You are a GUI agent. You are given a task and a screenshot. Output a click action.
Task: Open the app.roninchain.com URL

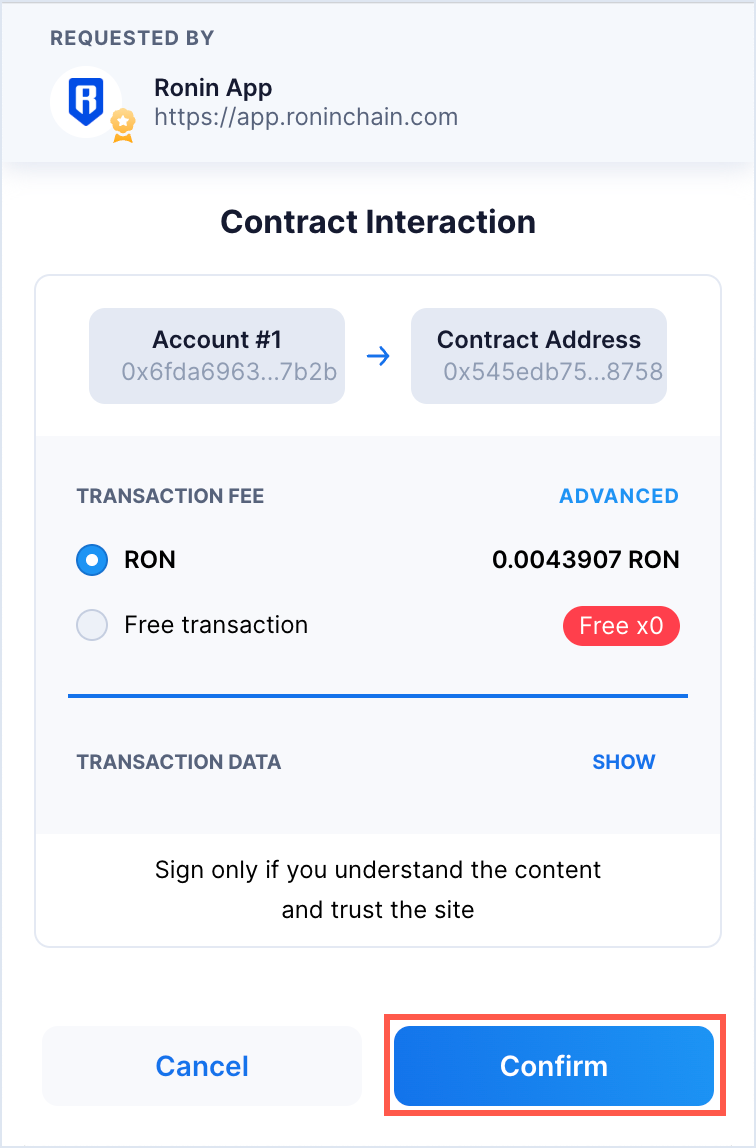(x=306, y=117)
